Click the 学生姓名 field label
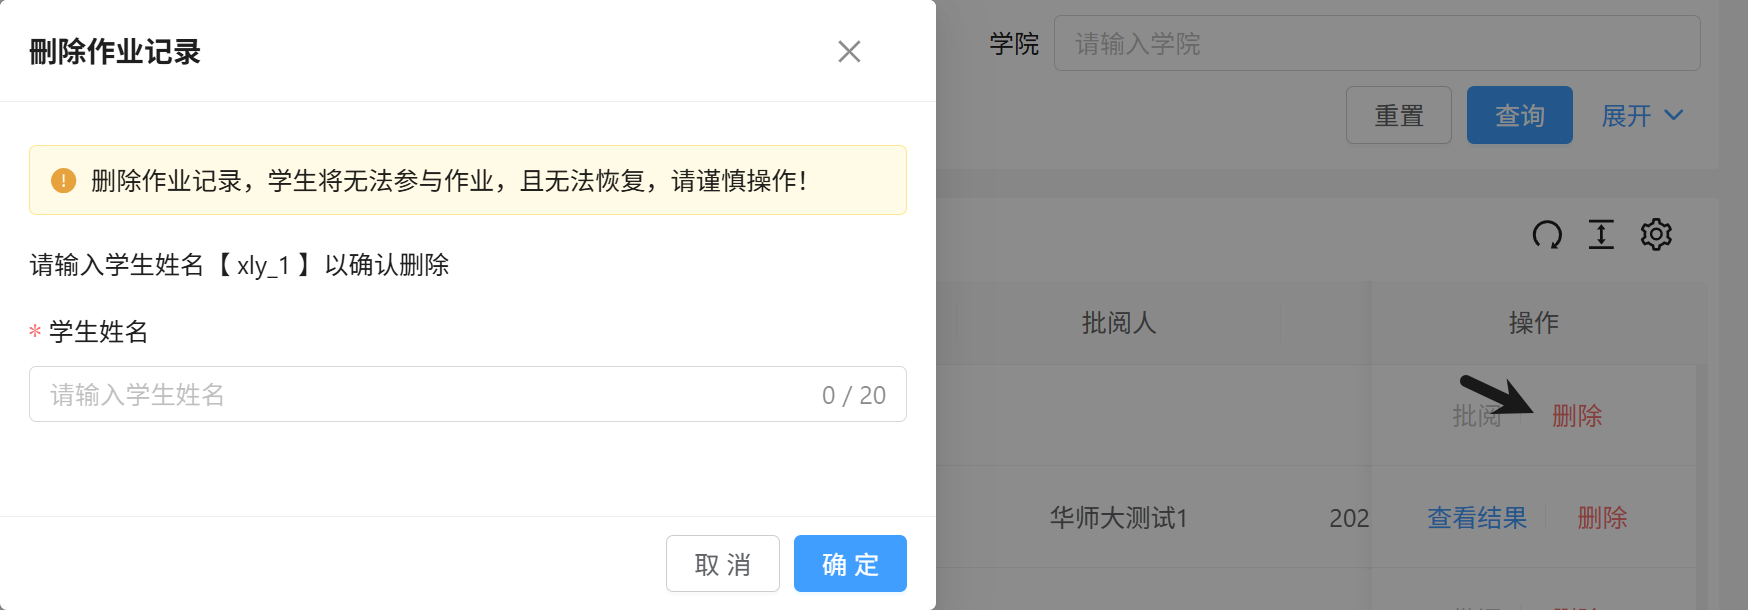 pos(98,332)
